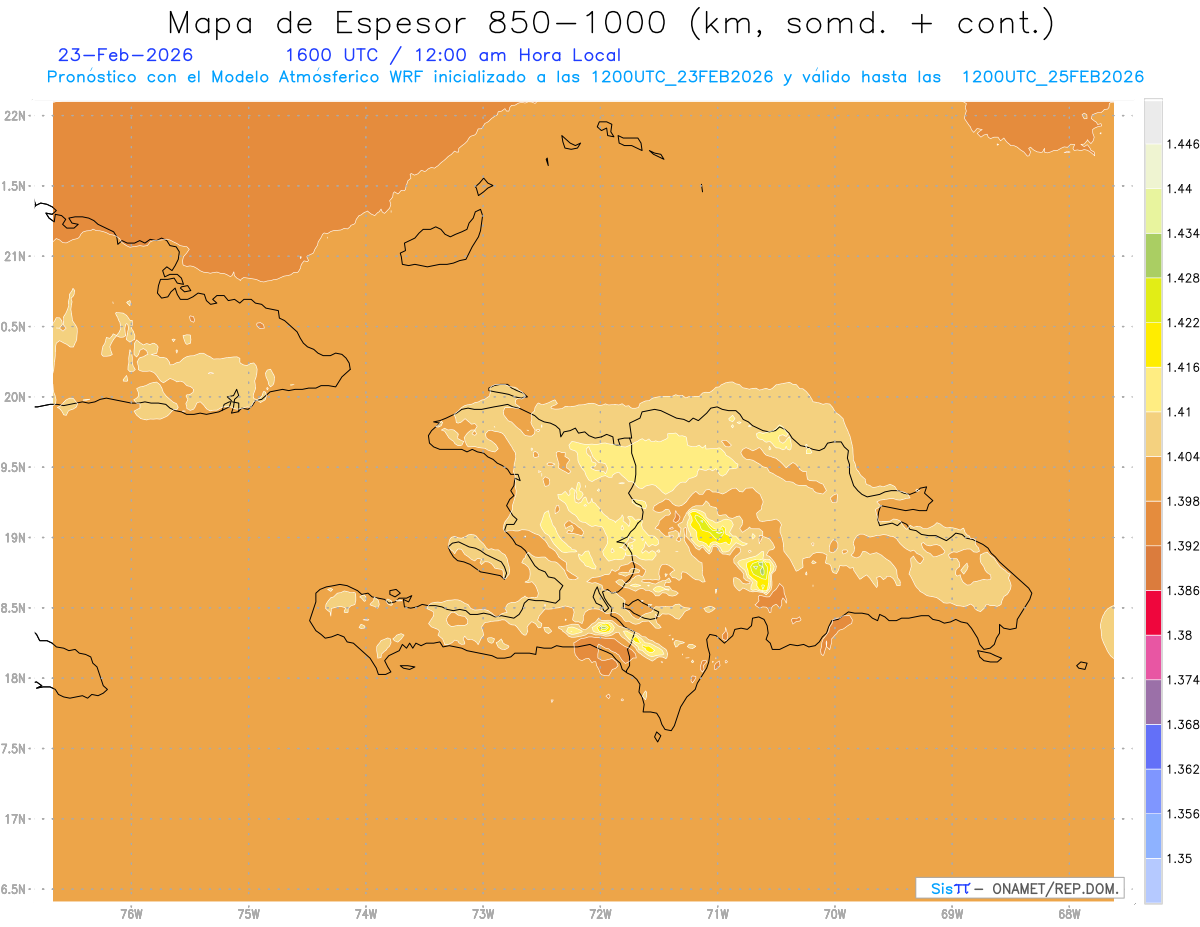Select the purple legend swatch between 1.374 and 1.368
1200x927 pixels.
tap(1153, 702)
